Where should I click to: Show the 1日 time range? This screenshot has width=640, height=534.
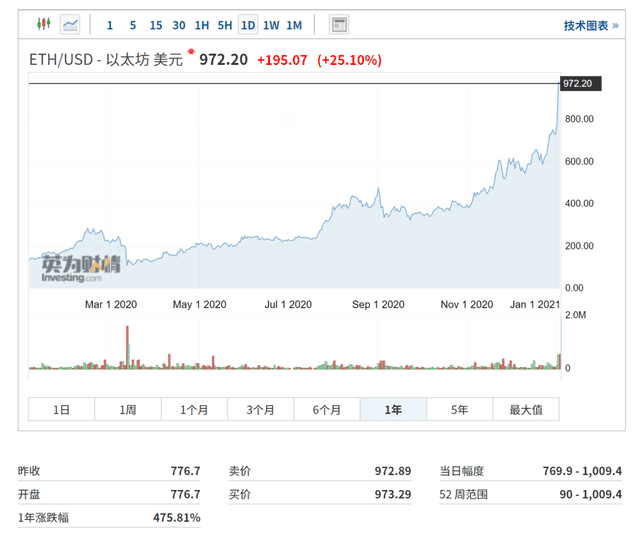tap(61, 409)
